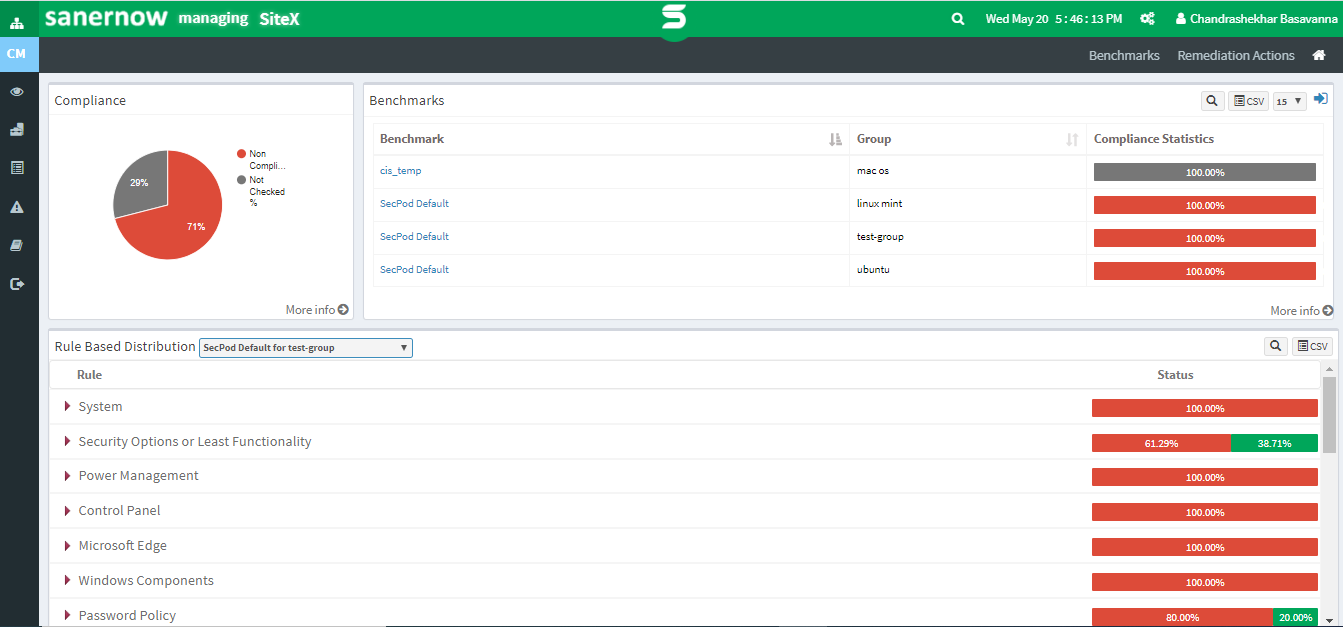The width and height of the screenshot is (1343, 627).
Task: Open the Benchmarks menu item
Action: 1124,55
